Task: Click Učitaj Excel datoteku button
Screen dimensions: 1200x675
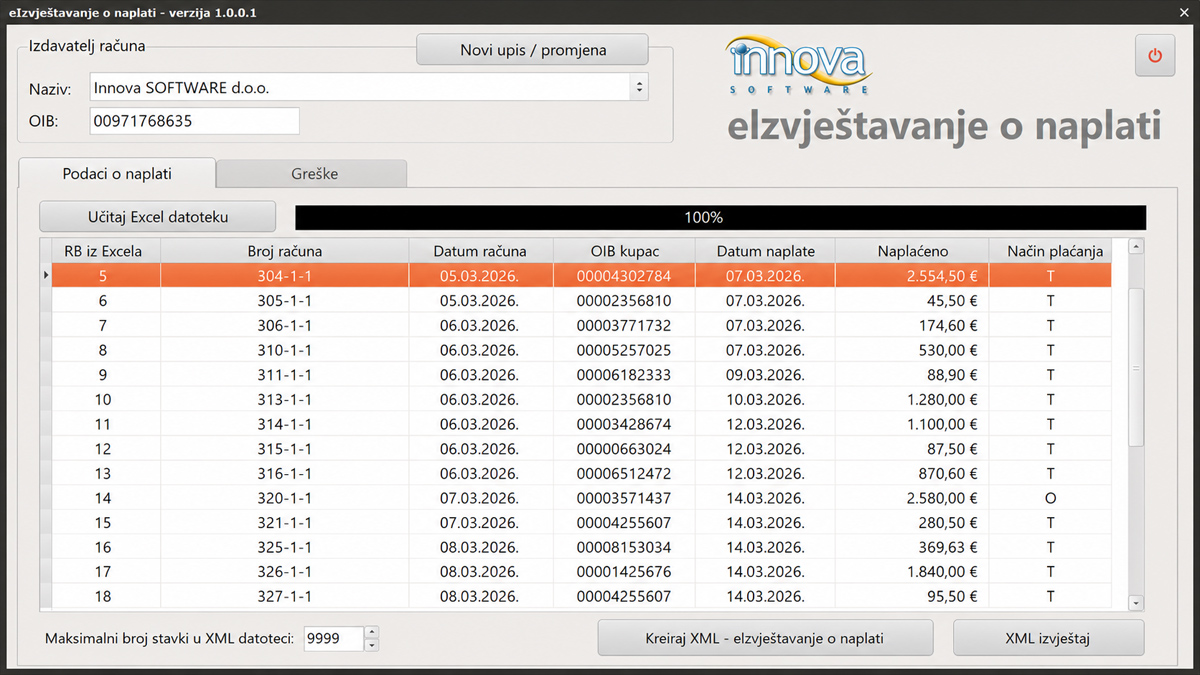Action: [157, 216]
